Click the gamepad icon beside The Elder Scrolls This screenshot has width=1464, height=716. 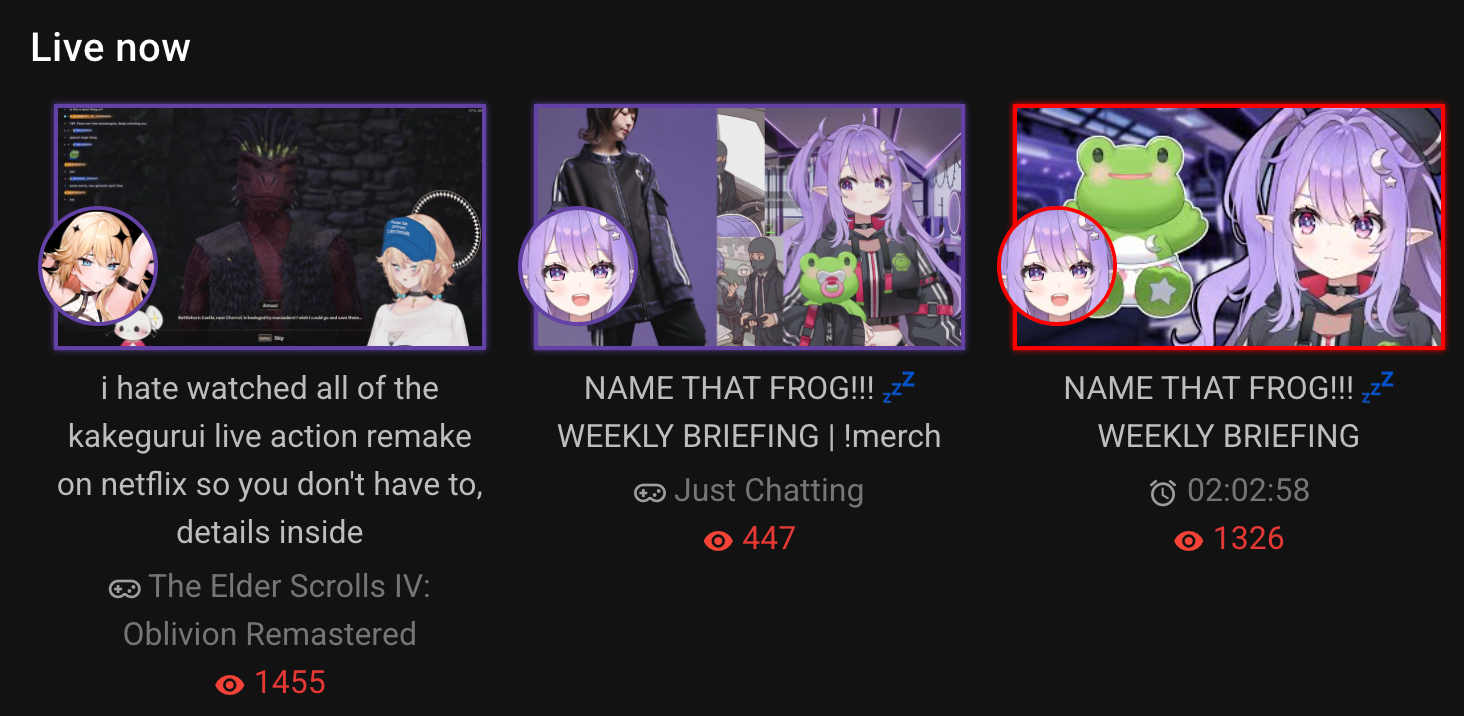pyautogui.click(x=124, y=588)
